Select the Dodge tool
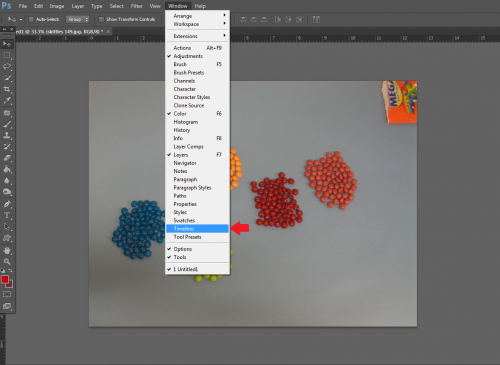Viewport: 500px width, 365px height. 7,192
